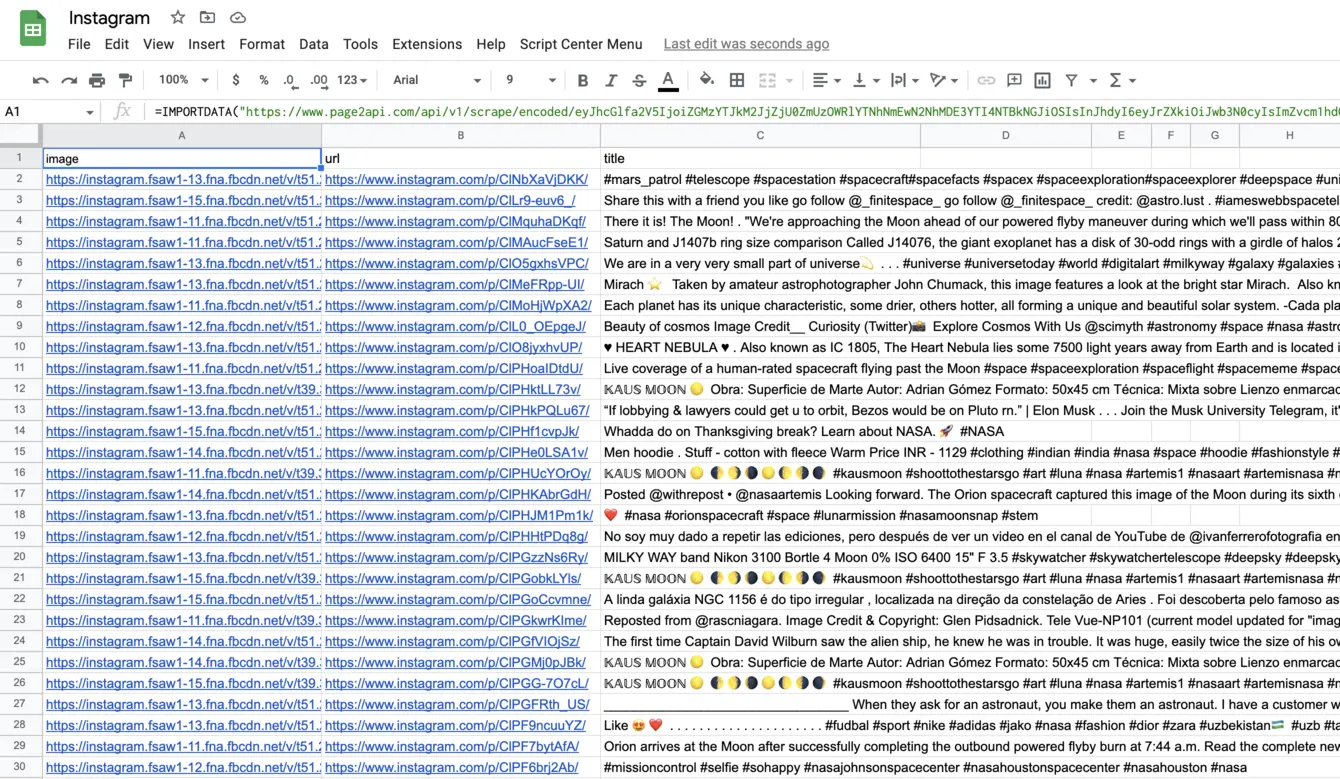
Task: Expand the filter views arrow
Action: coord(1093,80)
